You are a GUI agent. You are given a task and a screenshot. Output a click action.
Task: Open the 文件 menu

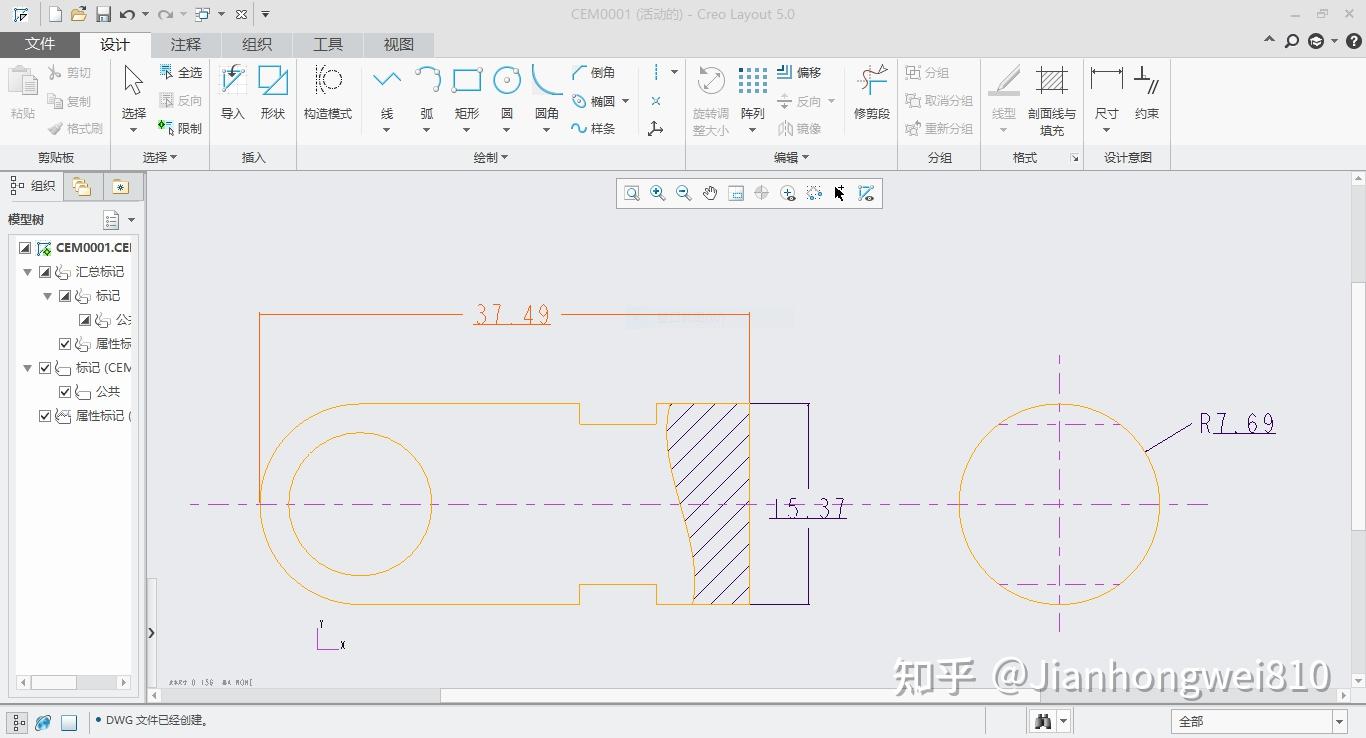pos(40,44)
